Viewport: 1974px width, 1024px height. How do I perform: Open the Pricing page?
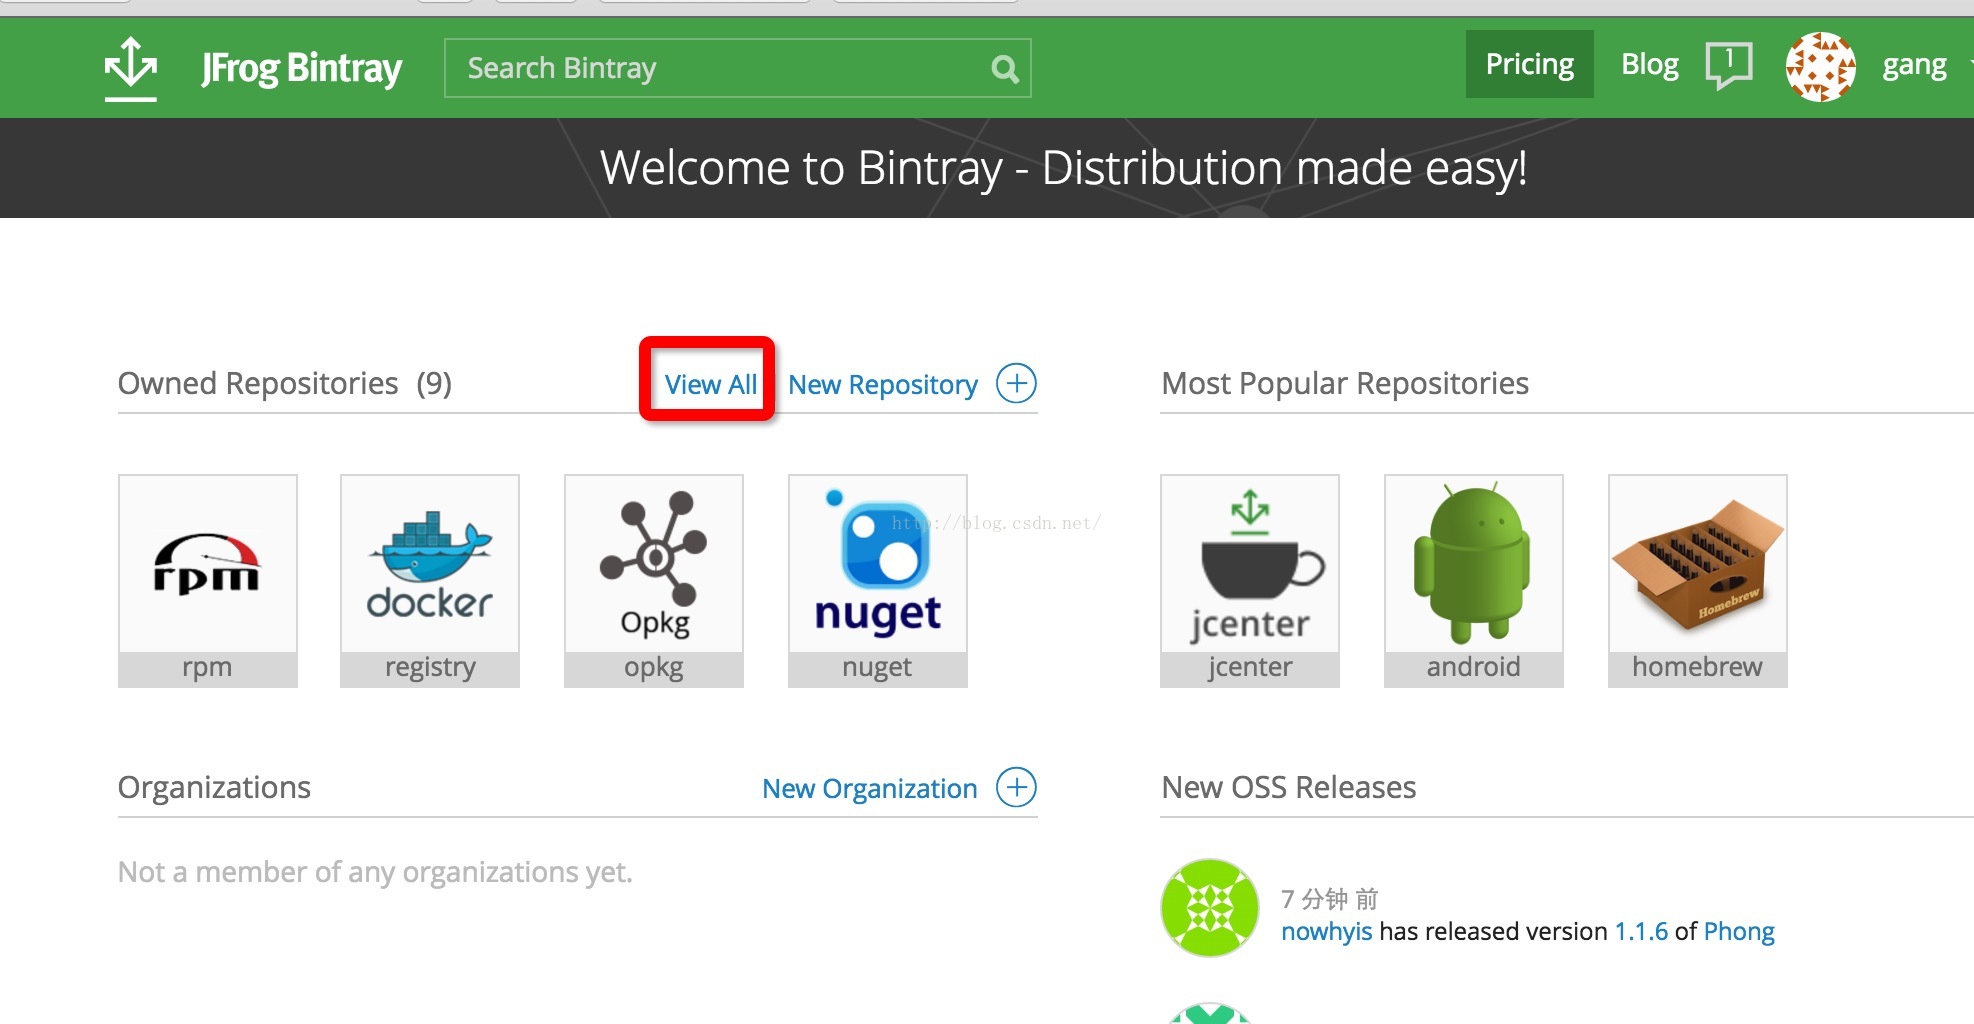point(1529,64)
